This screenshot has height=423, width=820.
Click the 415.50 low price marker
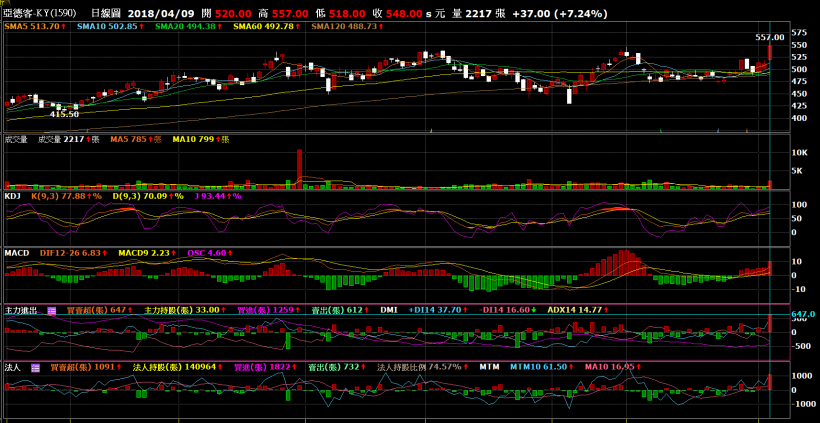pos(64,115)
